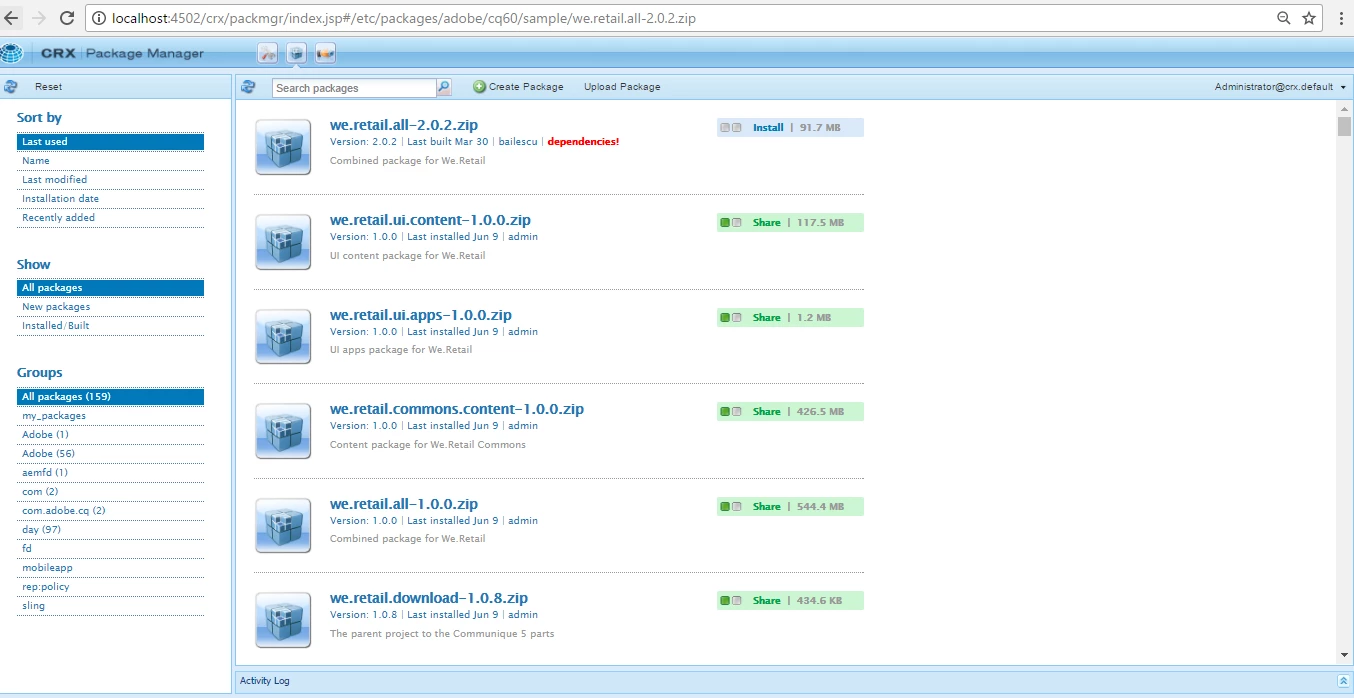Open we.retail.all-1.0.0.zip package title

pos(404,503)
